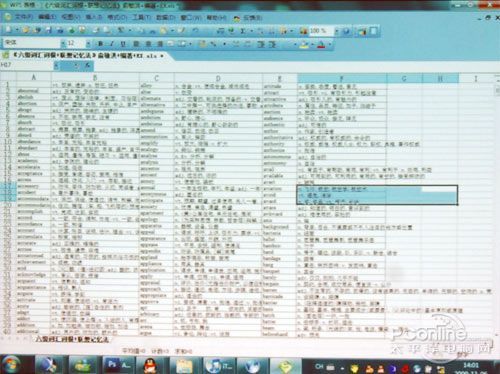
Task: Click the cell containing 'background'
Action: [x=279, y=227]
